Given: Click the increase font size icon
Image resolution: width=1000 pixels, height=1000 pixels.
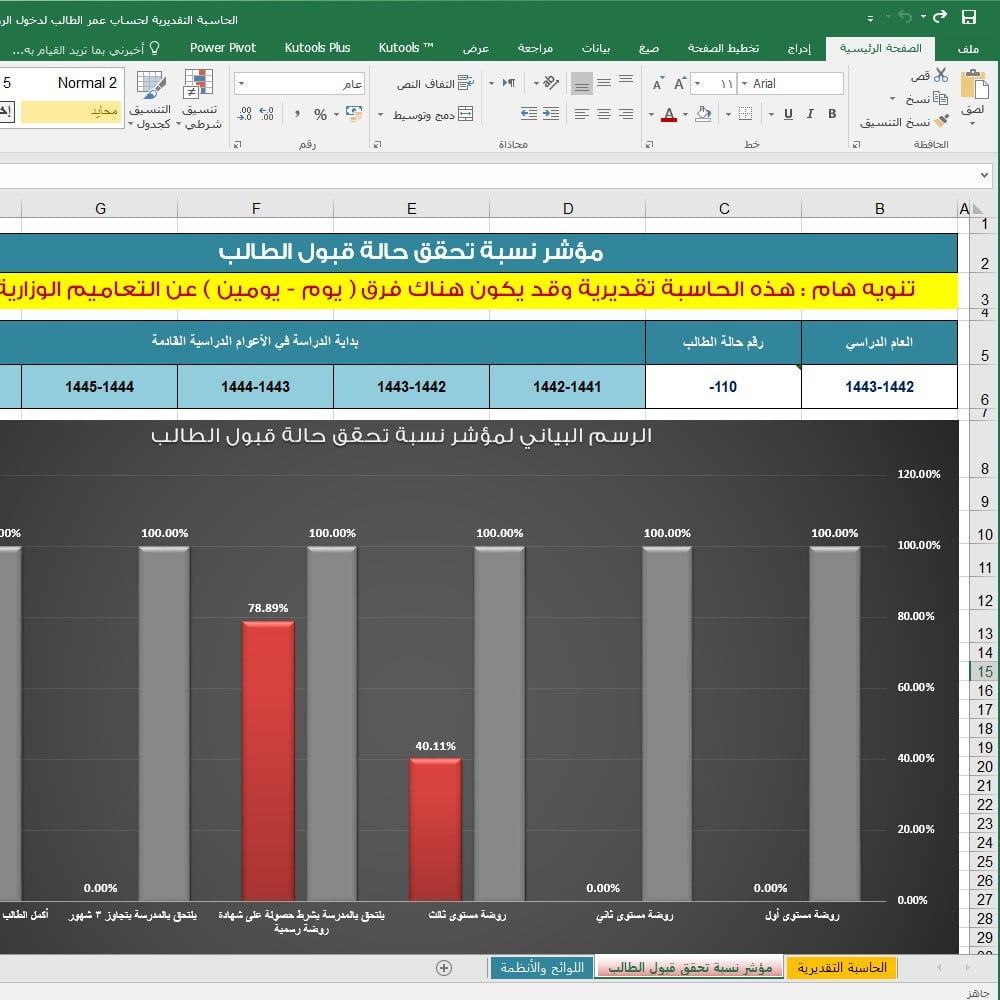Looking at the screenshot, I should pyautogui.click(x=680, y=84).
